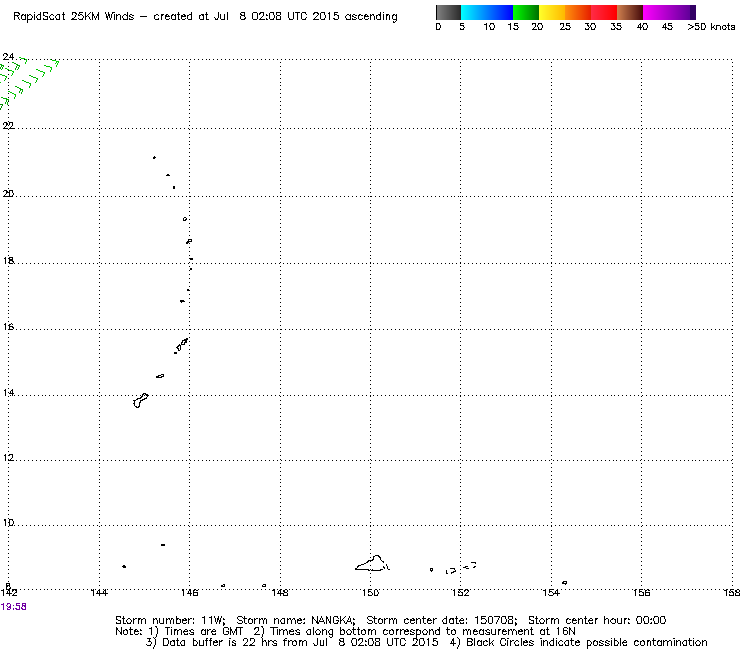740x650 pixels.
Task: Click the small island outline near 14.5N
Action: pos(160,376)
